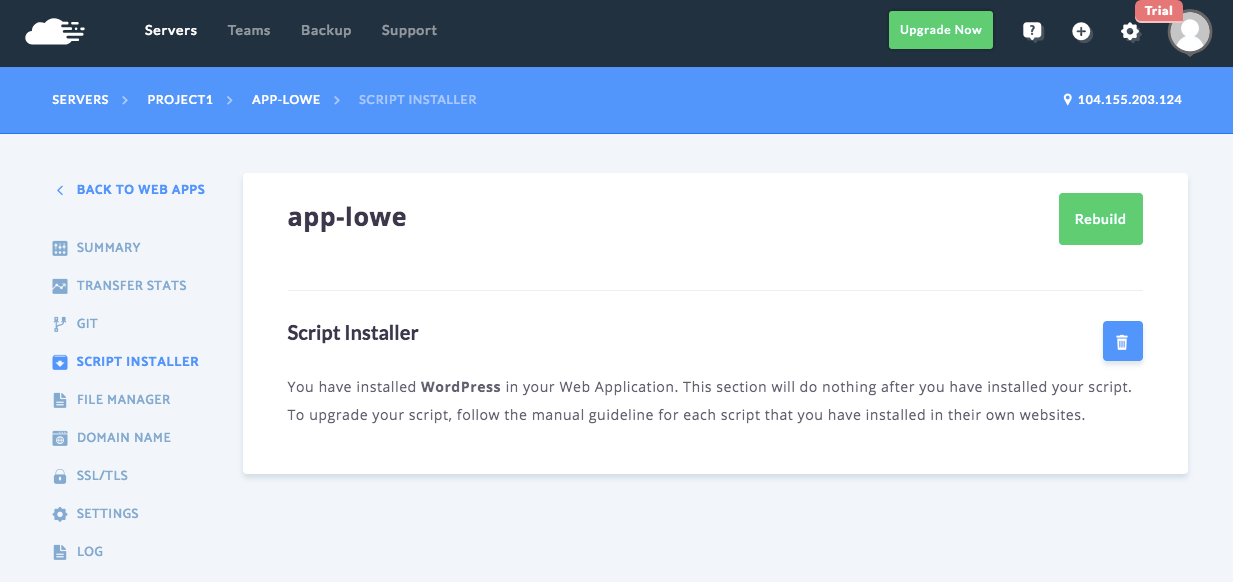
Task: Select Git in the sidebar
Action: point(87,324)
